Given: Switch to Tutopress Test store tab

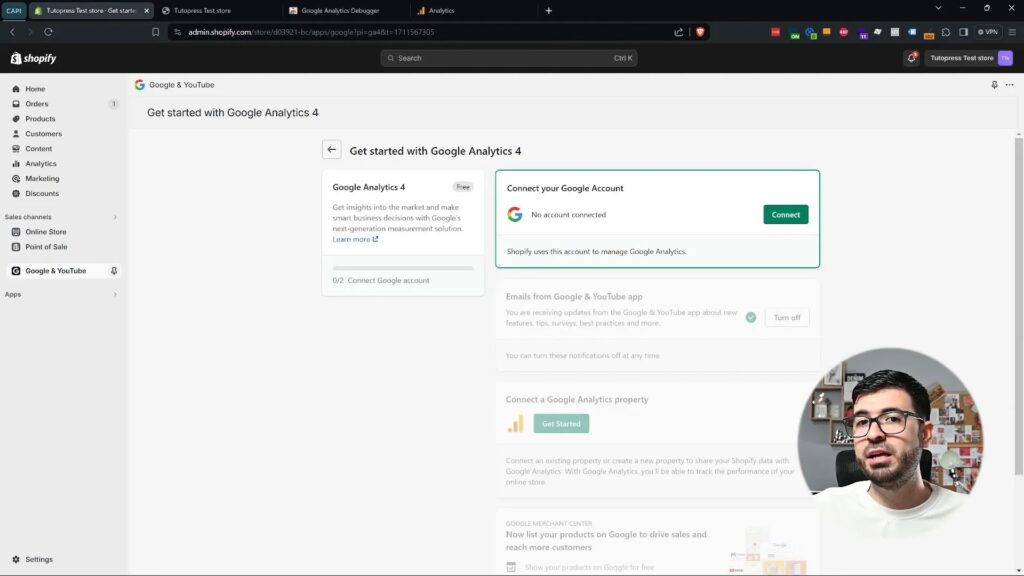Looking at the screenshot, I should point(202,10).
